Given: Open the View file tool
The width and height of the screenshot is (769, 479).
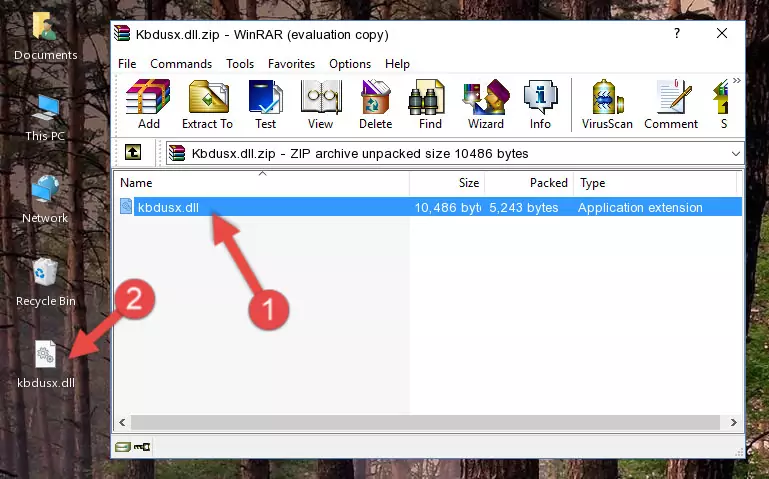Looking at the screenshot, I should coord(321,104).
